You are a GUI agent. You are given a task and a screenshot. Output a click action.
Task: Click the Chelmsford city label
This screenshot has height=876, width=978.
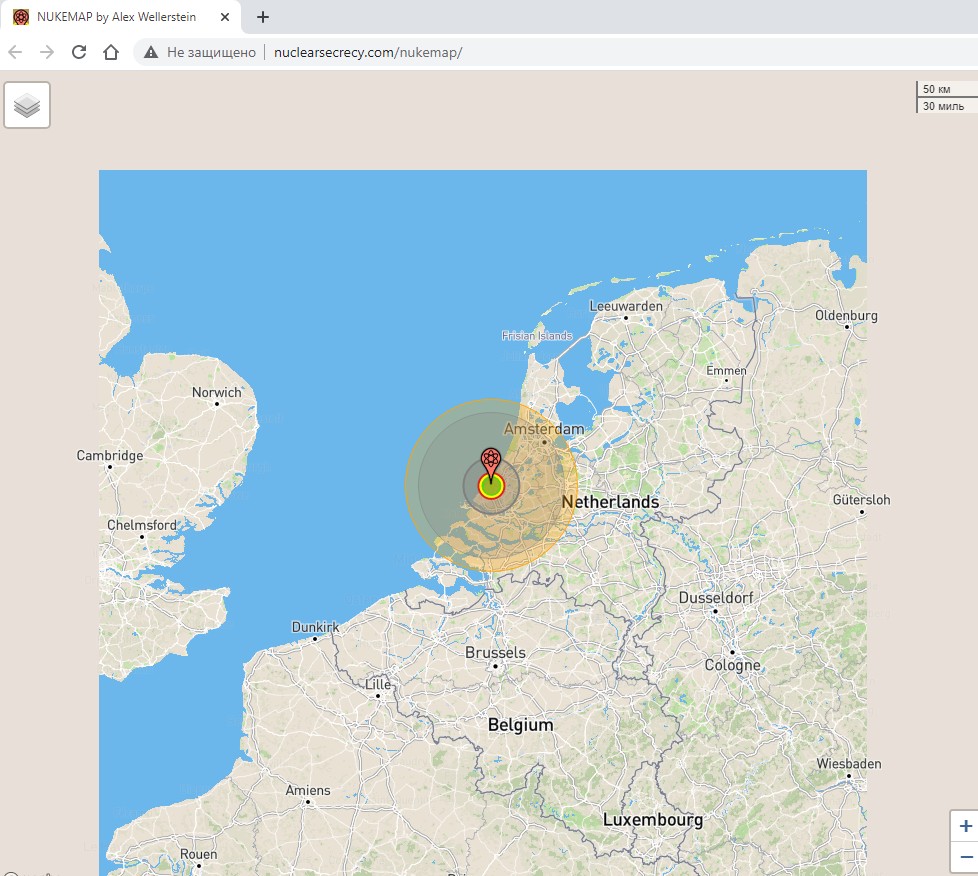click(x=142, y=525)
